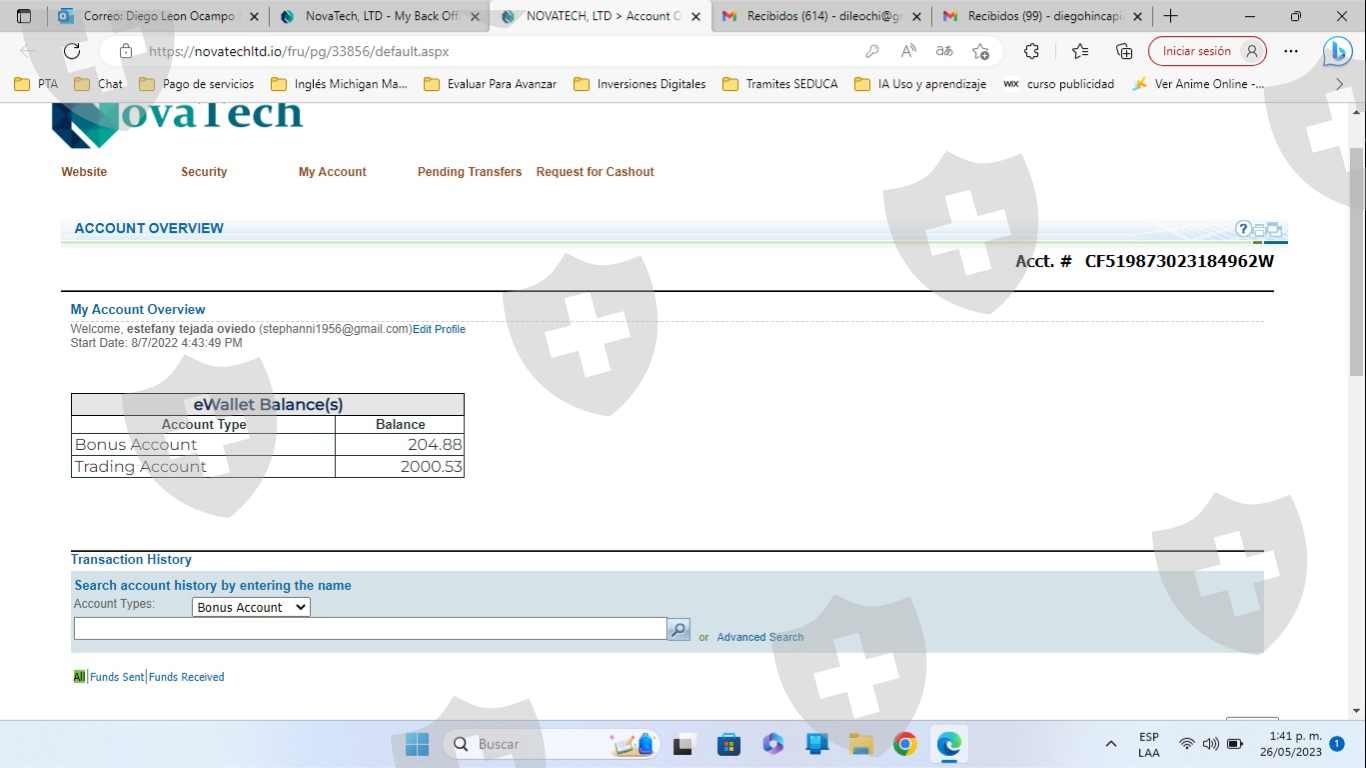The width and height of the screenshot is (1366, 768).
Task: Open the Microsoft 365 Copilot taskbar icon
Action: point(773,744)
